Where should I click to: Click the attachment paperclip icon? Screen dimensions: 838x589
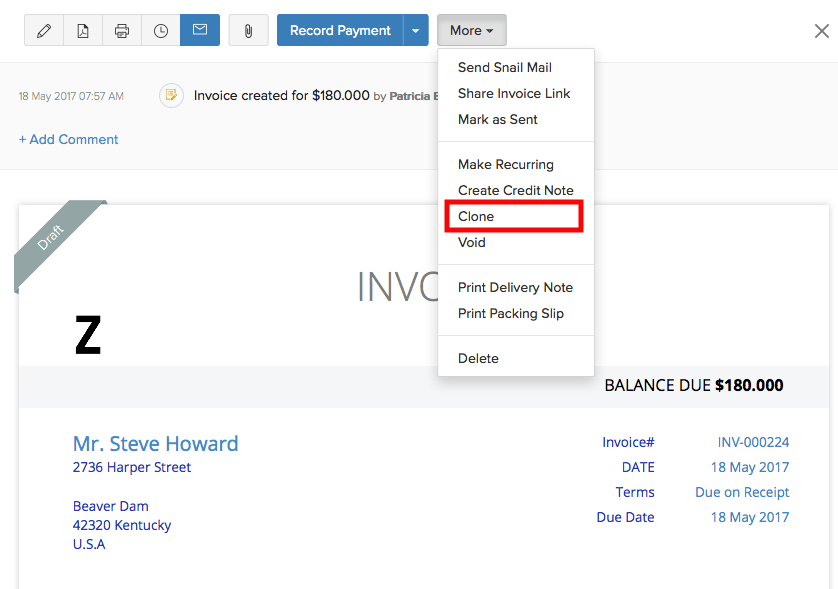(247, 30)
